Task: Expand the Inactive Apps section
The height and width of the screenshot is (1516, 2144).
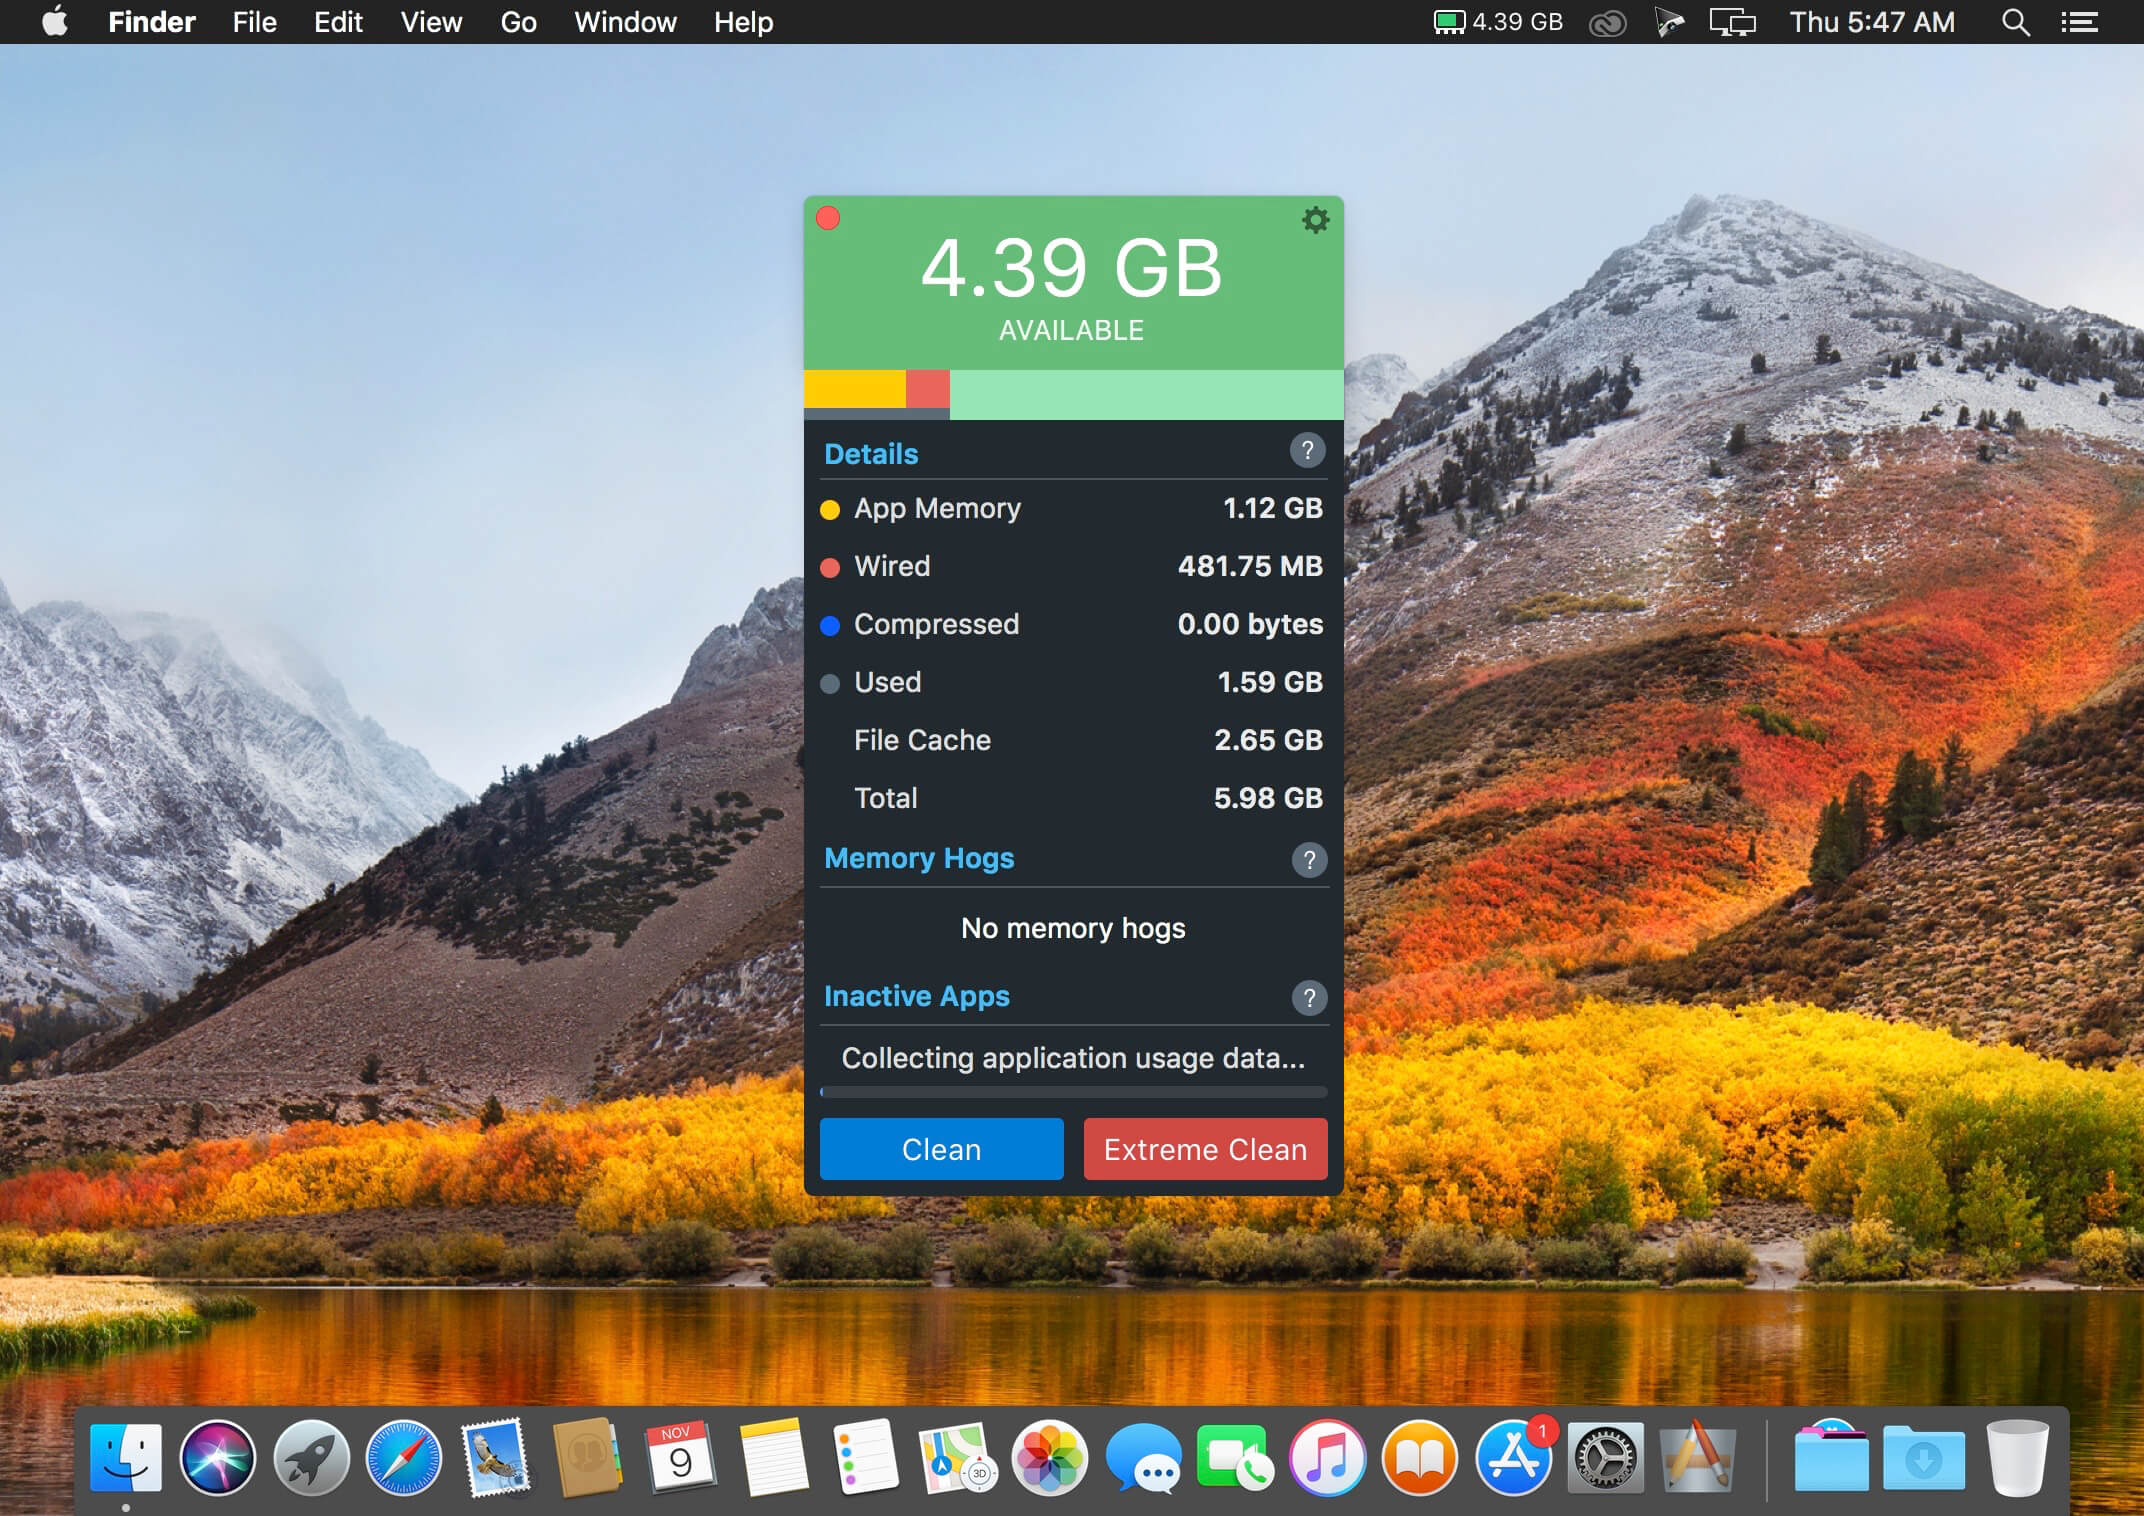Action: point(914,996)
